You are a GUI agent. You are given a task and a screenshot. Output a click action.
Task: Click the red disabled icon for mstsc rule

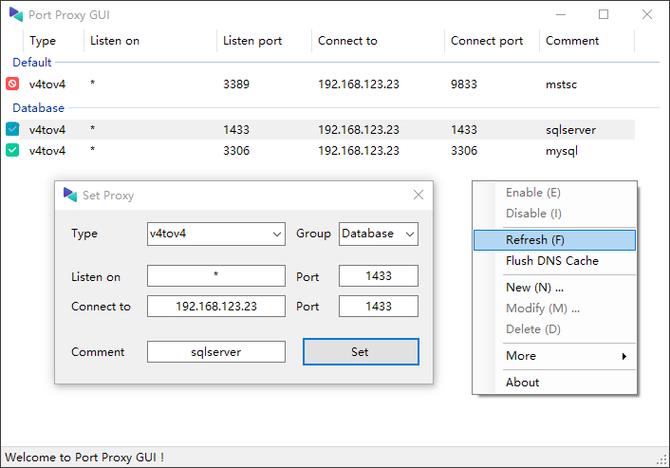pyautogui.click(x=12, y=83)
